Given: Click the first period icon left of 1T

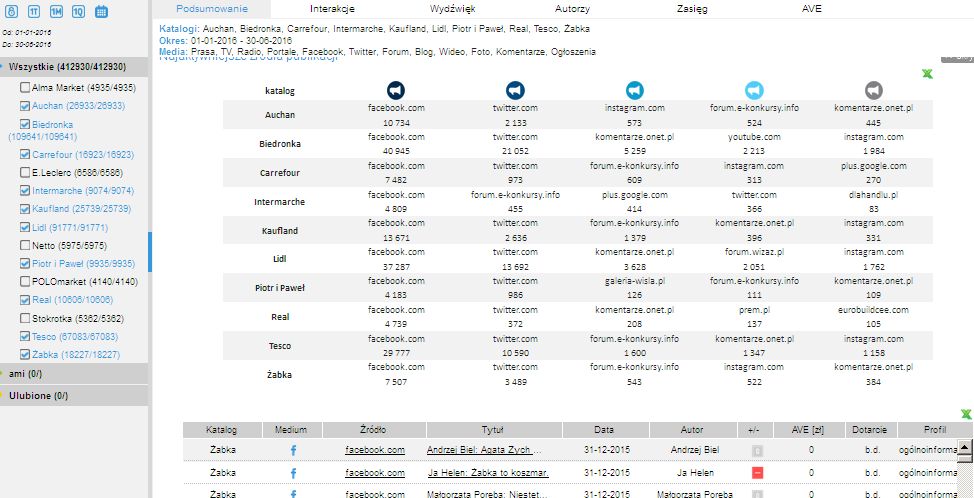Looking at the screenshot, I should [11, 12].
